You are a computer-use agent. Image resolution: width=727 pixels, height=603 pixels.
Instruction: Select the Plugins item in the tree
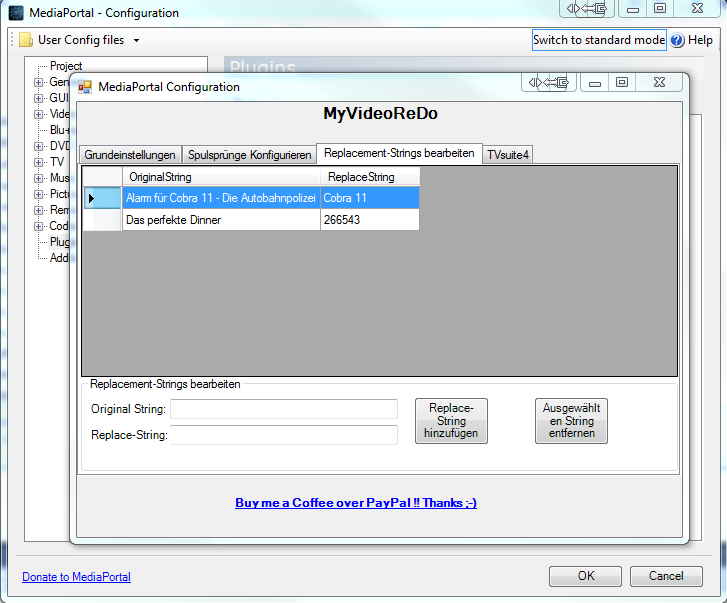[x=60, y=242]
